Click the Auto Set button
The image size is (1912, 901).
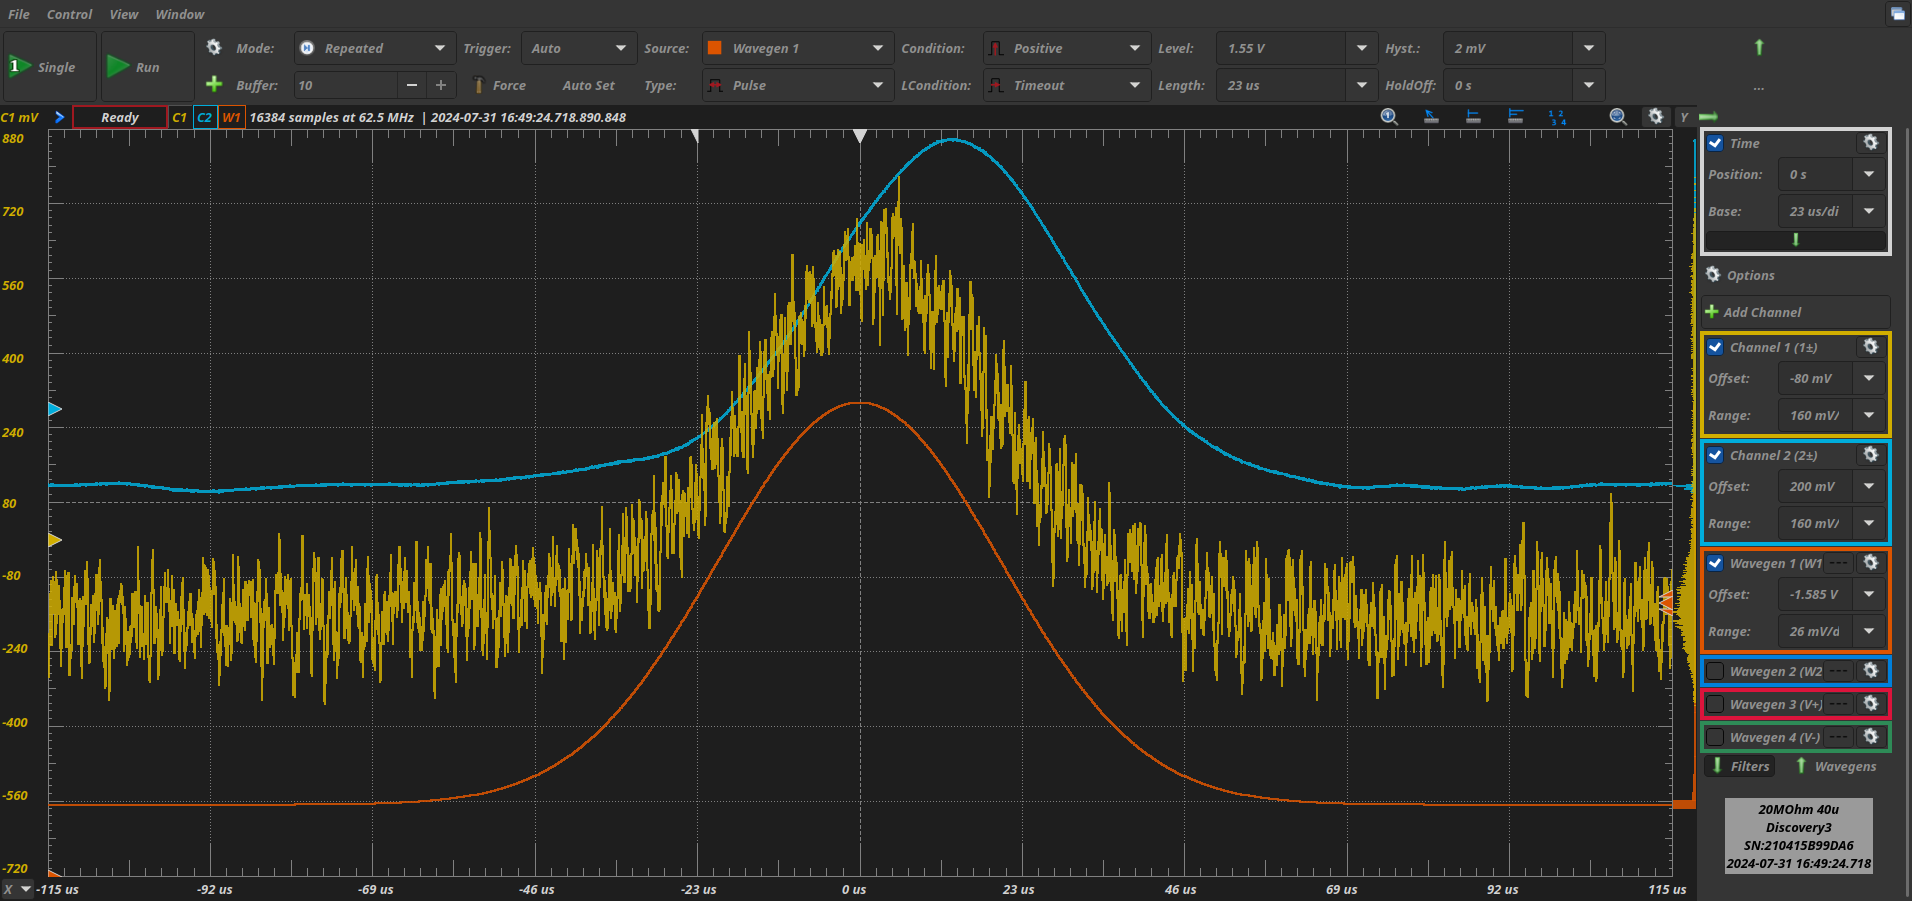click(589, 85)
